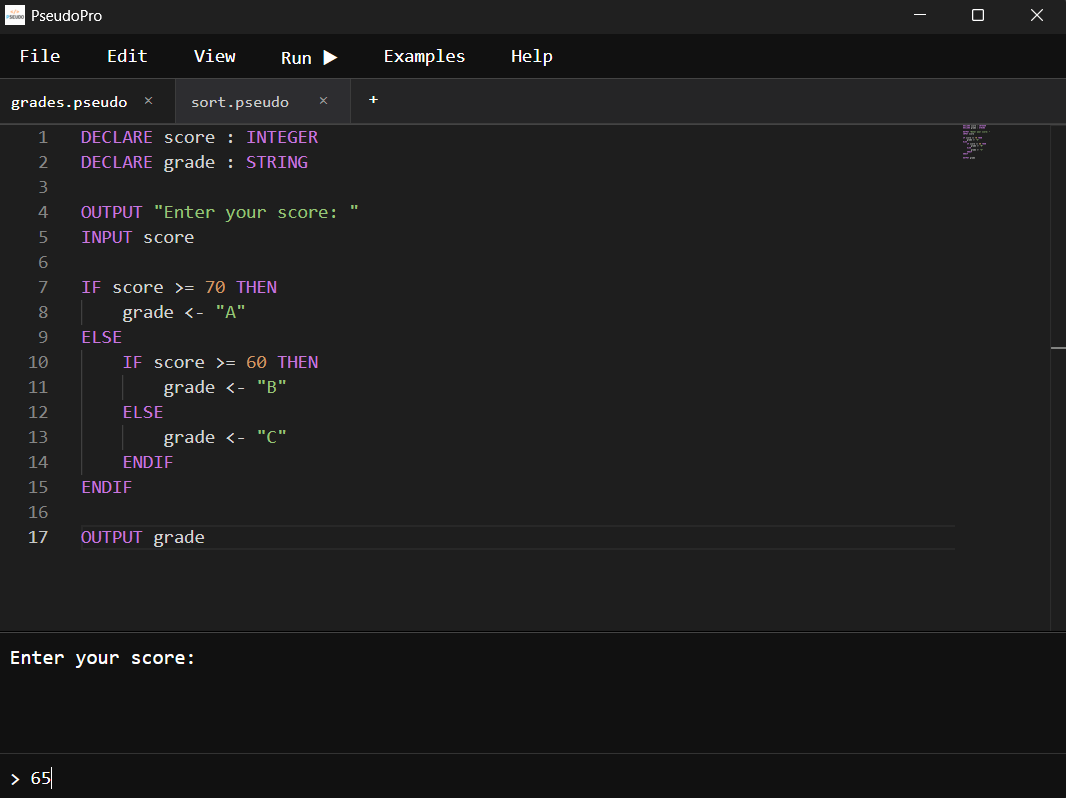Click the "C" string on line 13
Image resolution: width=1066 pixels, height=798 pixels.
pos(272,437)
